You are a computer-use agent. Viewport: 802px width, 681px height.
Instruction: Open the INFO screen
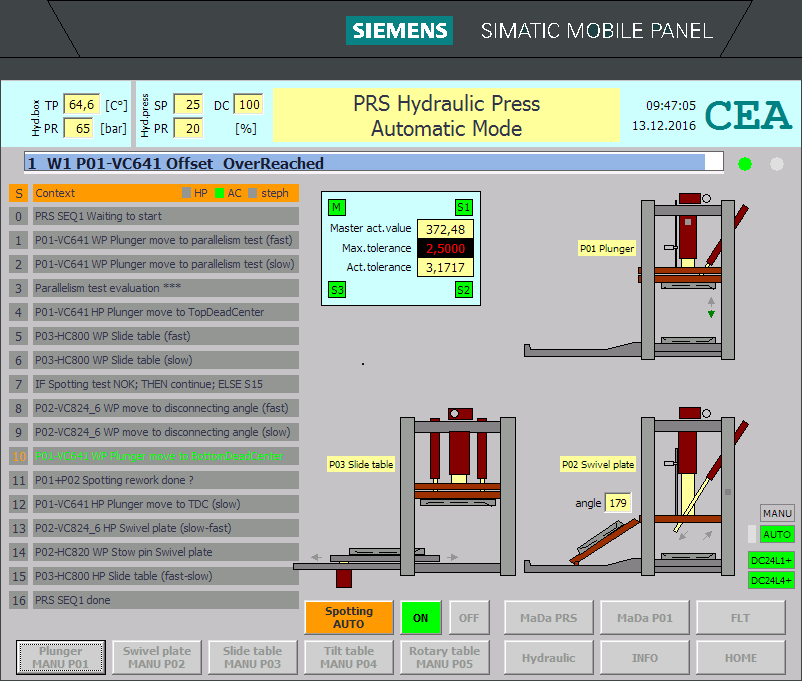click(644, 657)
